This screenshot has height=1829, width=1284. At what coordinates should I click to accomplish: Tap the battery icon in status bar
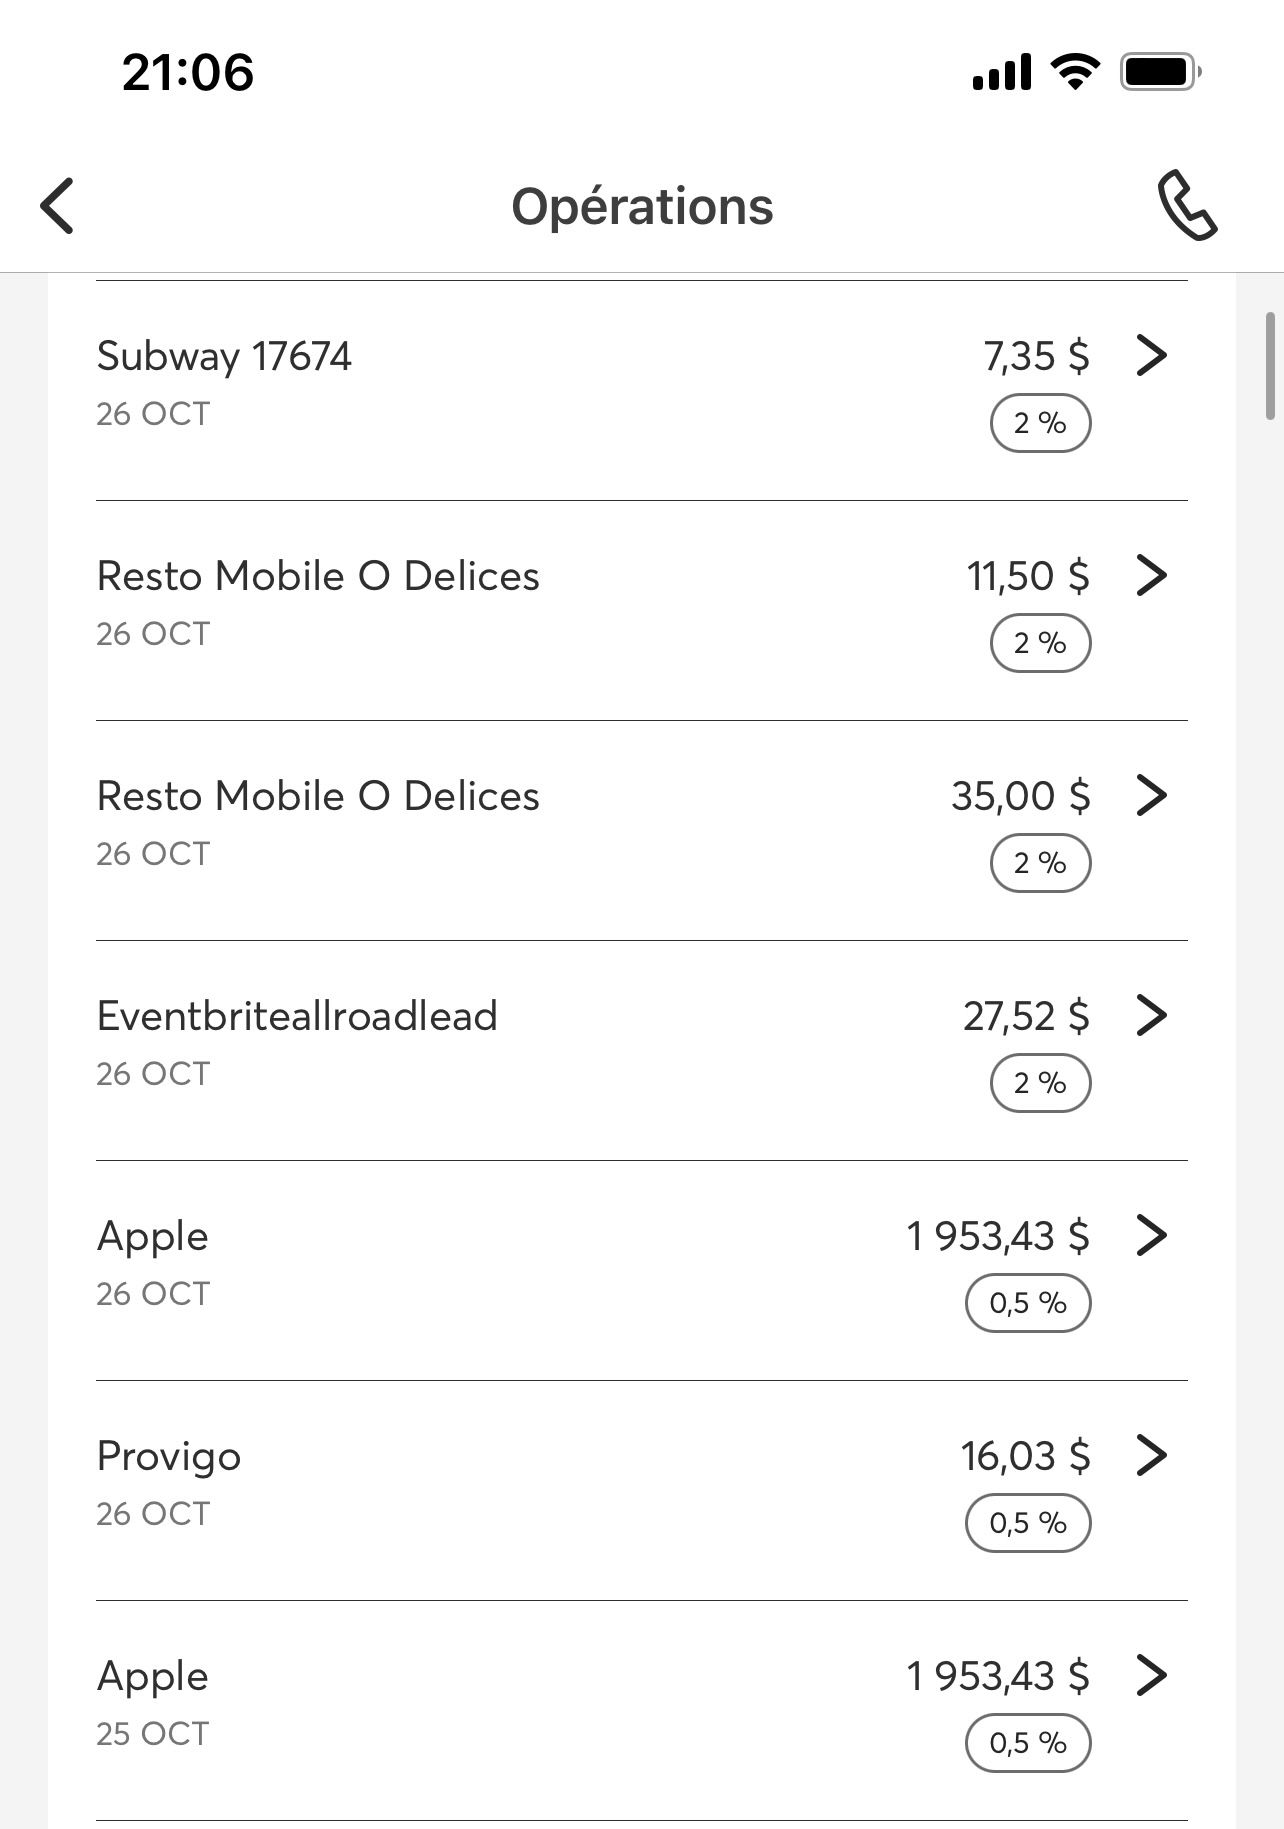pyautogui.click(x=1160, y=72)
